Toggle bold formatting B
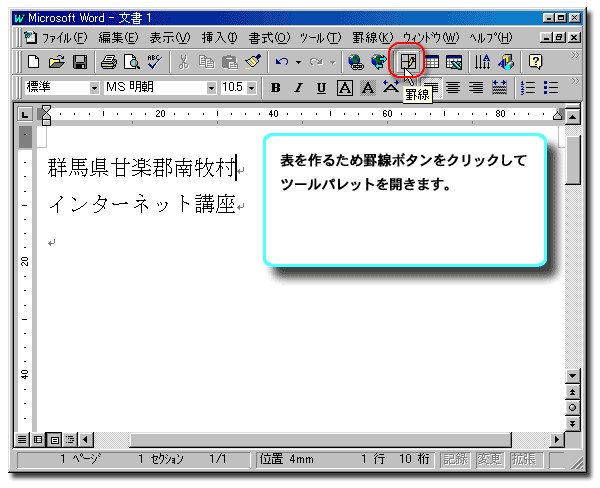The image size is (600, 488). [275, 88]
